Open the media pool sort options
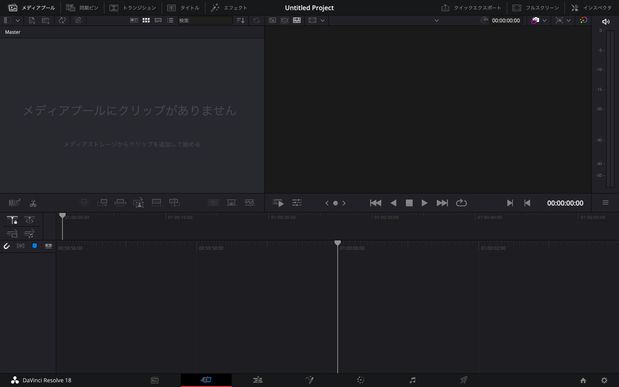 240,20
